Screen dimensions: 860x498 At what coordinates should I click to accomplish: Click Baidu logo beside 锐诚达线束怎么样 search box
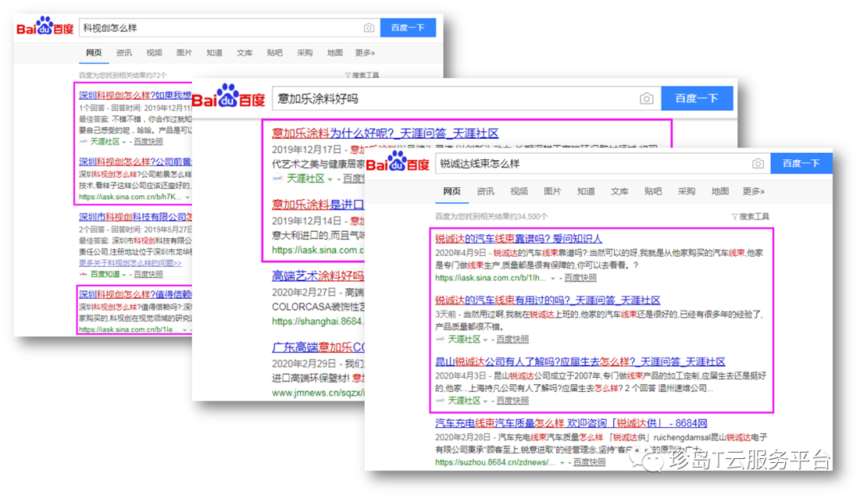pyautogui.click(x=397, y=162)
